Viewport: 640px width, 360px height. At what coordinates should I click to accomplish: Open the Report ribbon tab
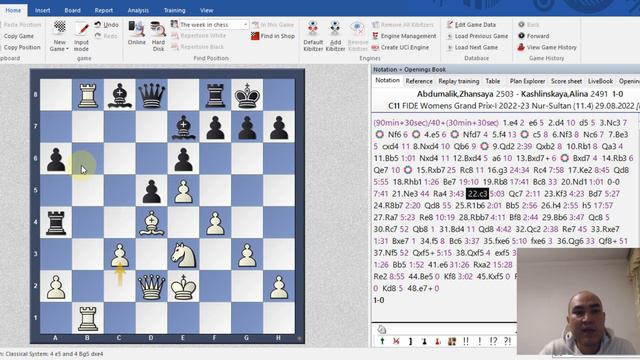click(x=104, y=10)
